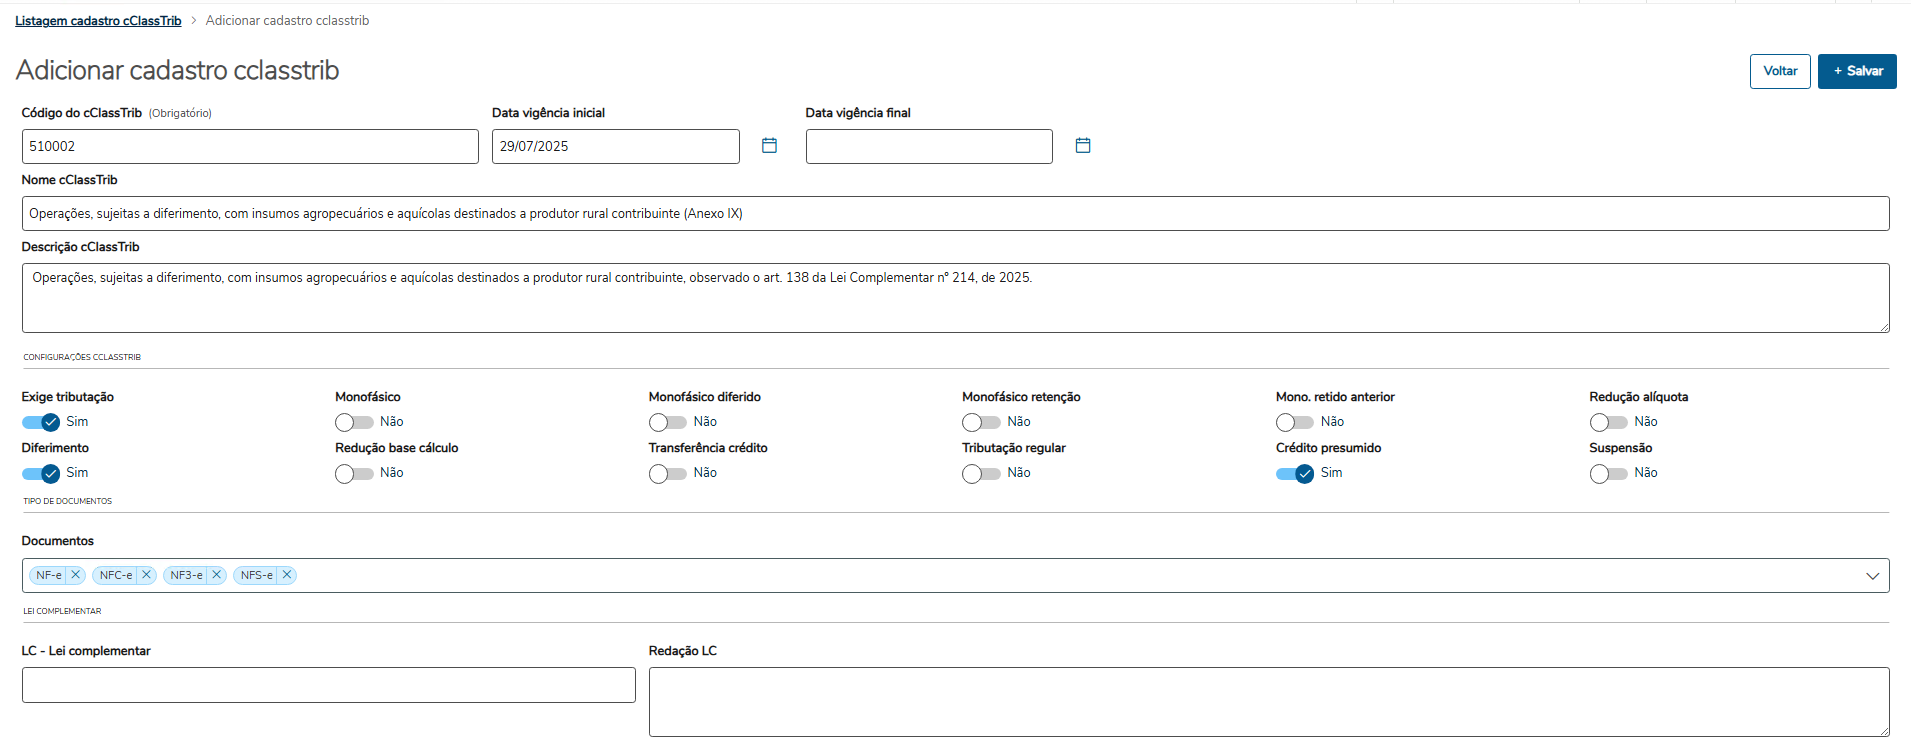
Task: Switch off Crédito presumido
Action: (1295, 473)
